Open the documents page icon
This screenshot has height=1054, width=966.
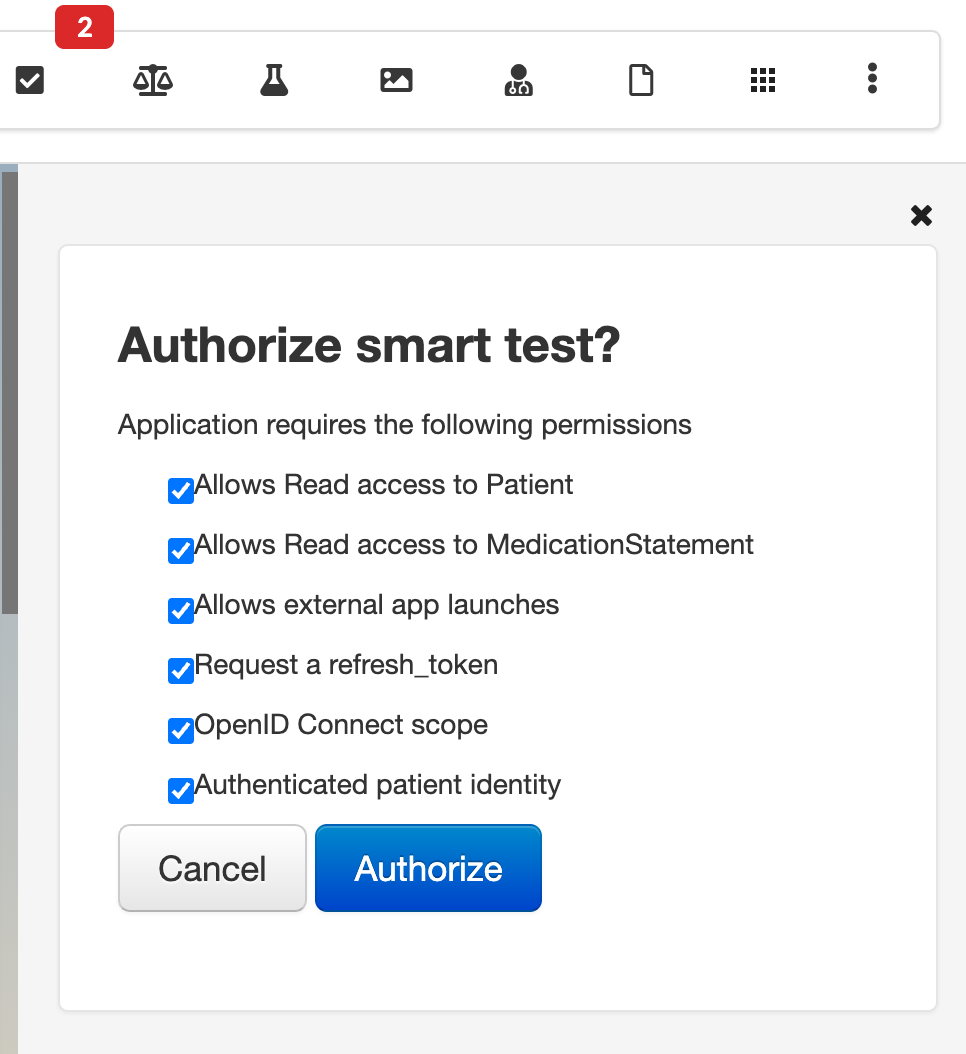(x=640, y=80)
